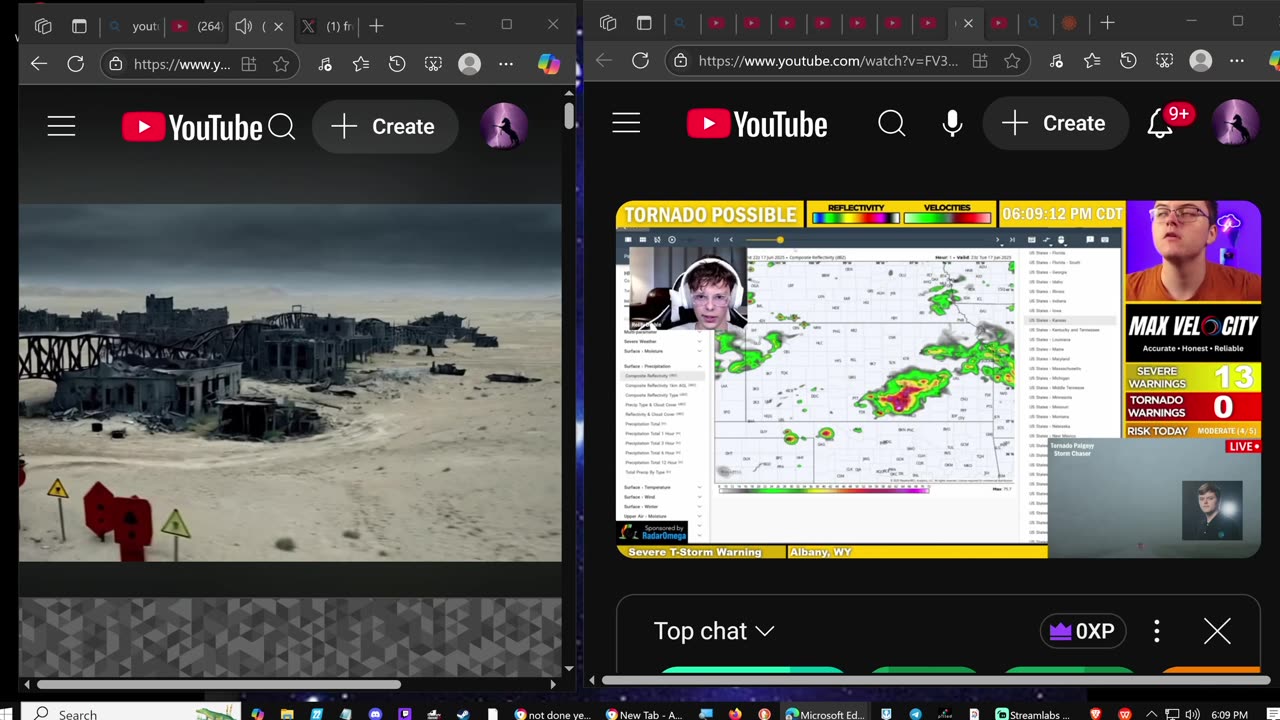Viewport: 1280px width, 720px height.
Task: Open Favorites list icon in right browser
Action: (1092, 61)
